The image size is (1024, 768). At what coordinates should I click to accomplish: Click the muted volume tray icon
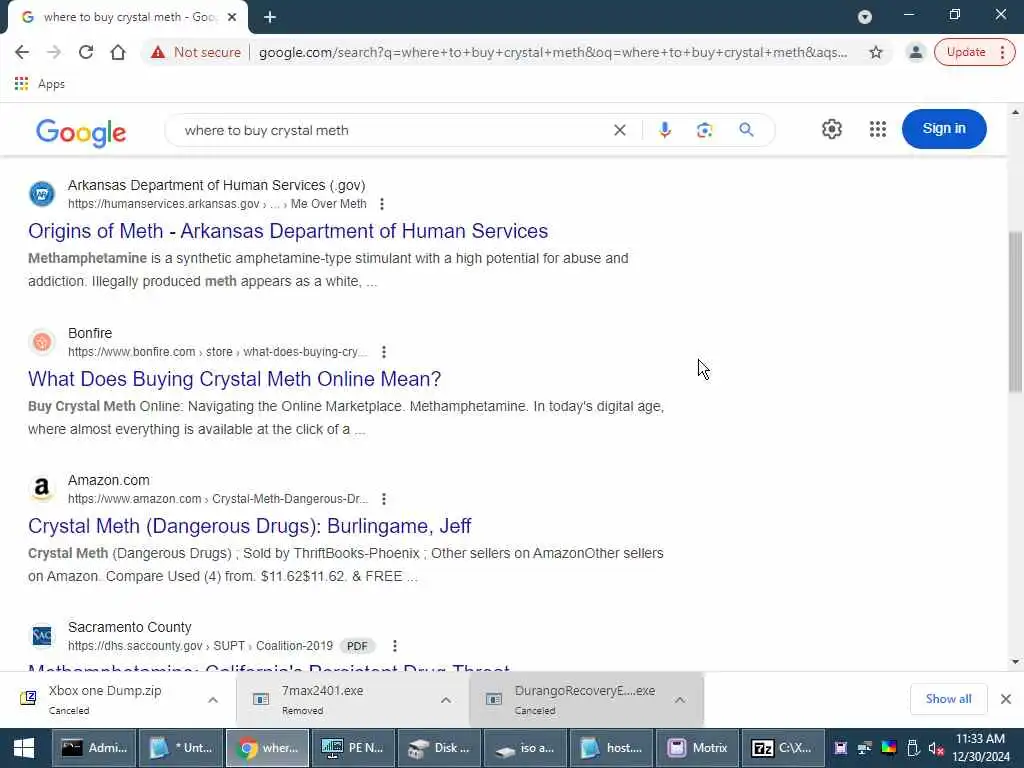click(936, 748)
